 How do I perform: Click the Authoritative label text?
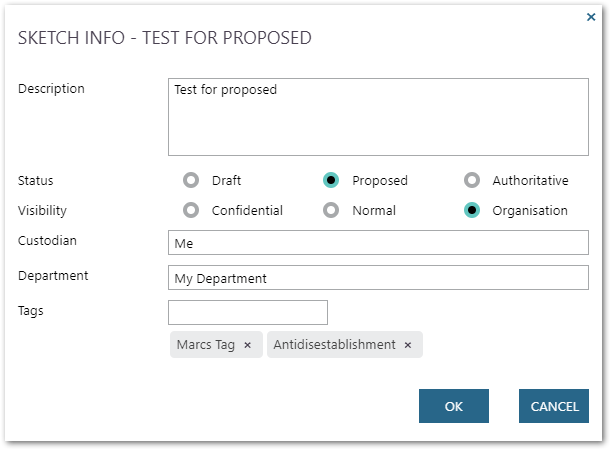point(530,180)
